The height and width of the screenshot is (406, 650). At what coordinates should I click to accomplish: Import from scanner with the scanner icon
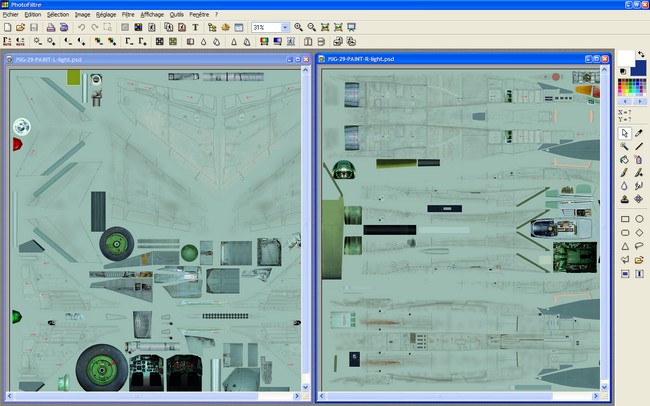point(64,27)
